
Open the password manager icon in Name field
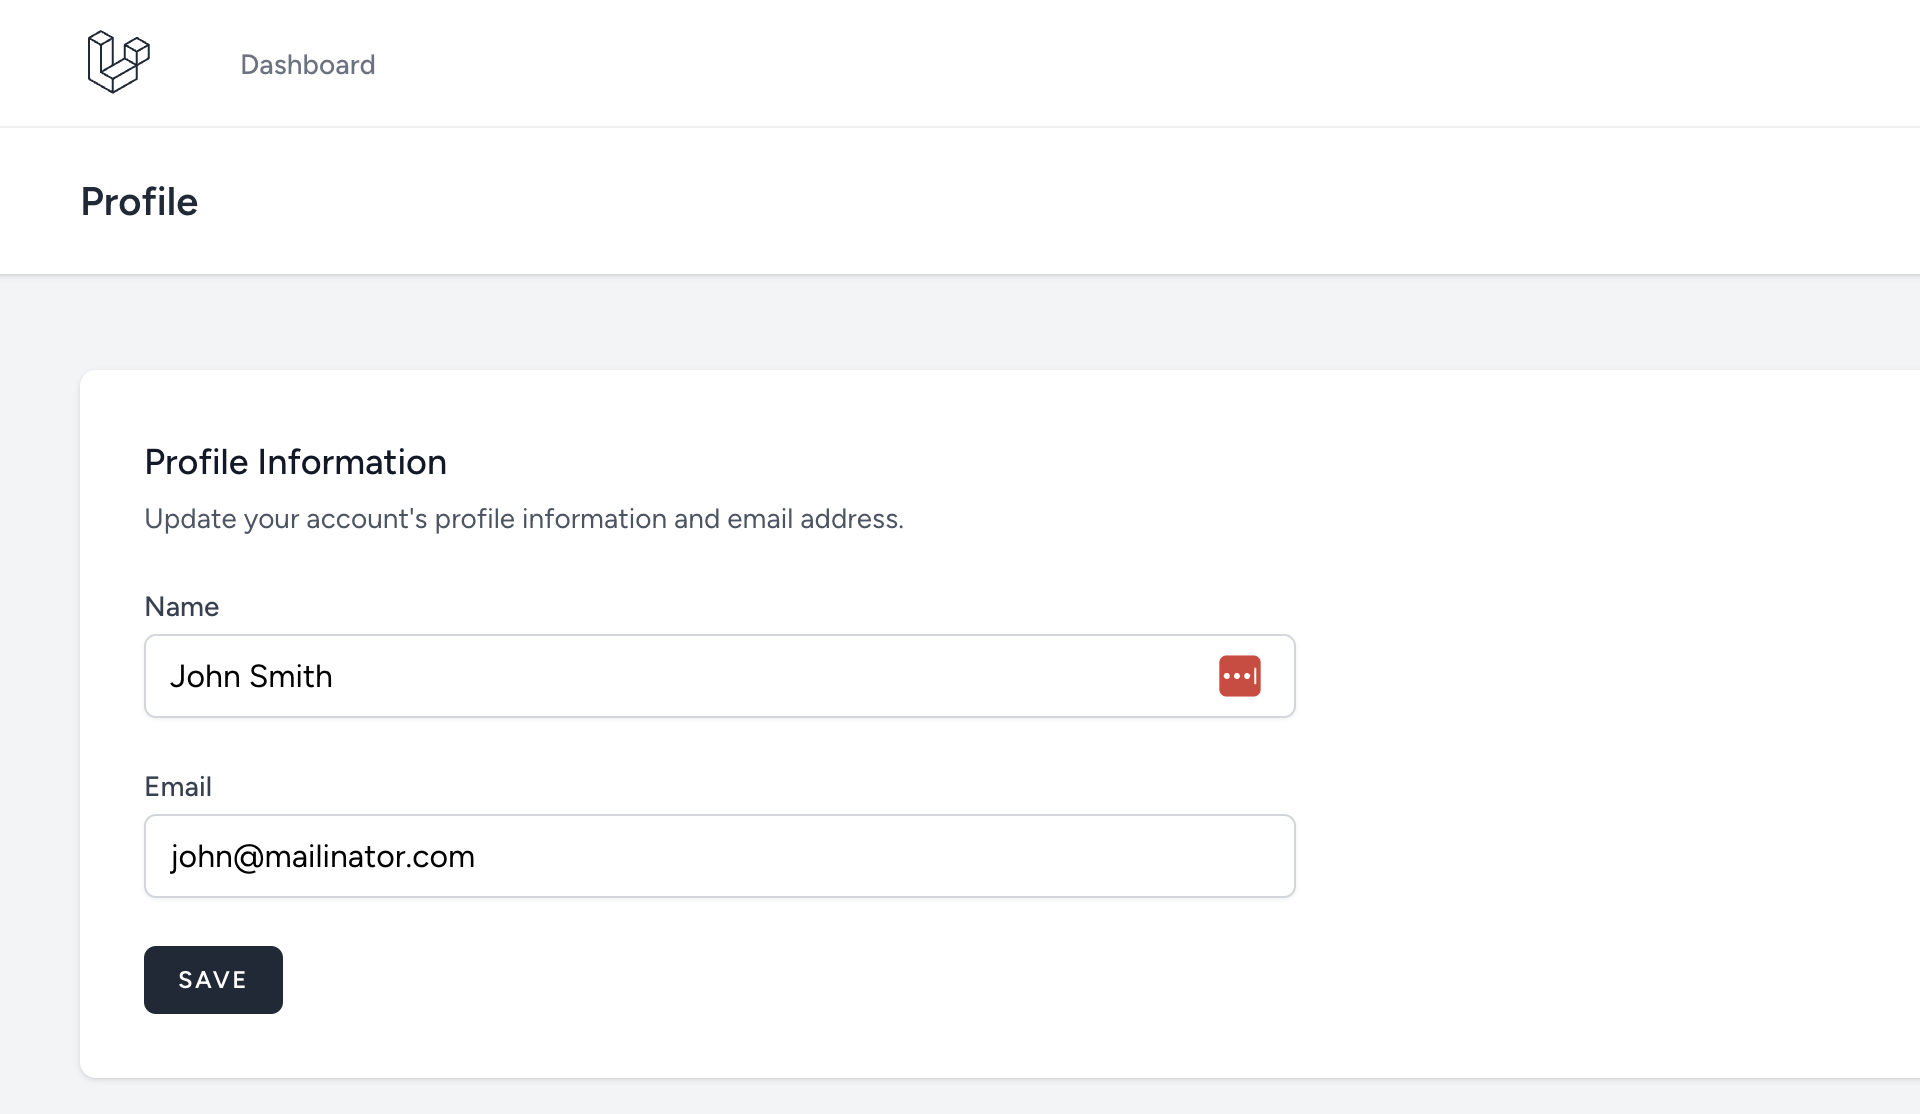[1239, 676]
